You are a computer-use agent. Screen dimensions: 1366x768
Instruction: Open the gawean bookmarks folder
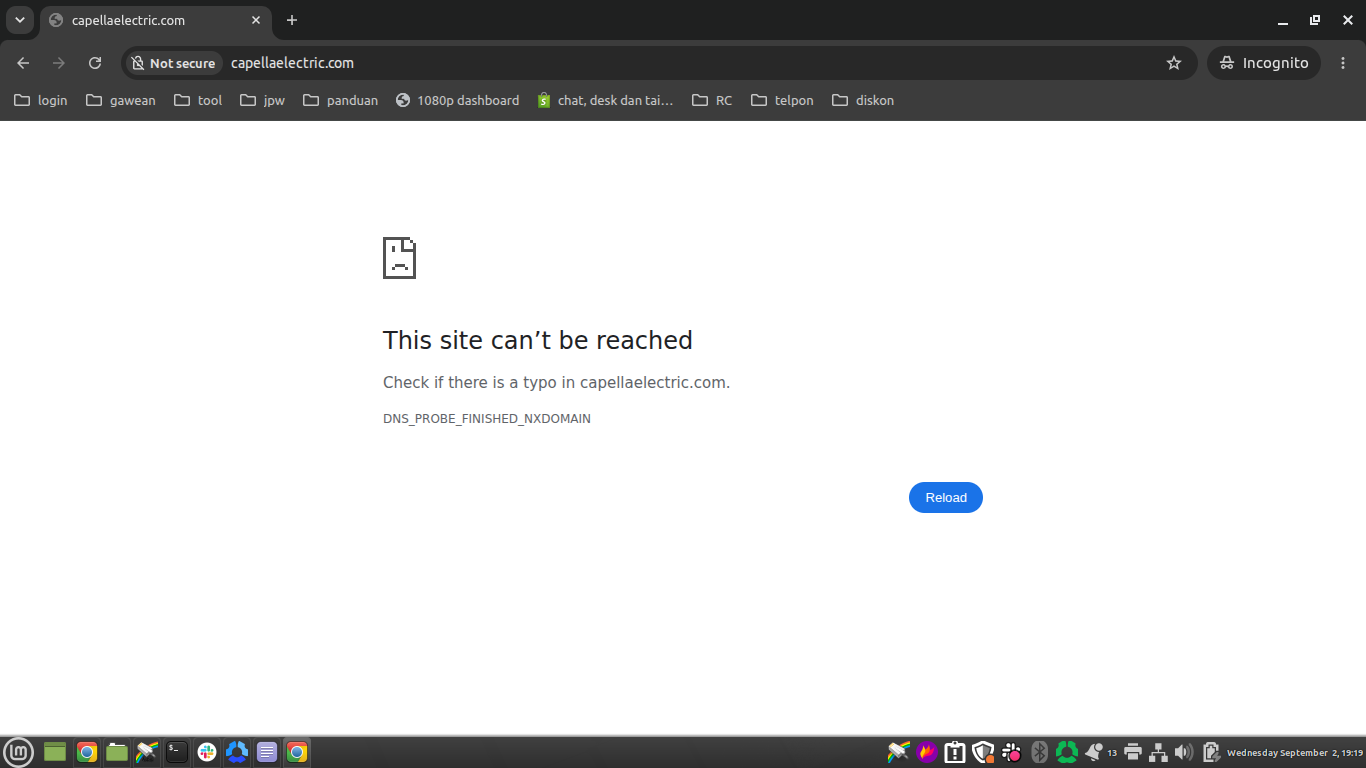pos(121,100)
